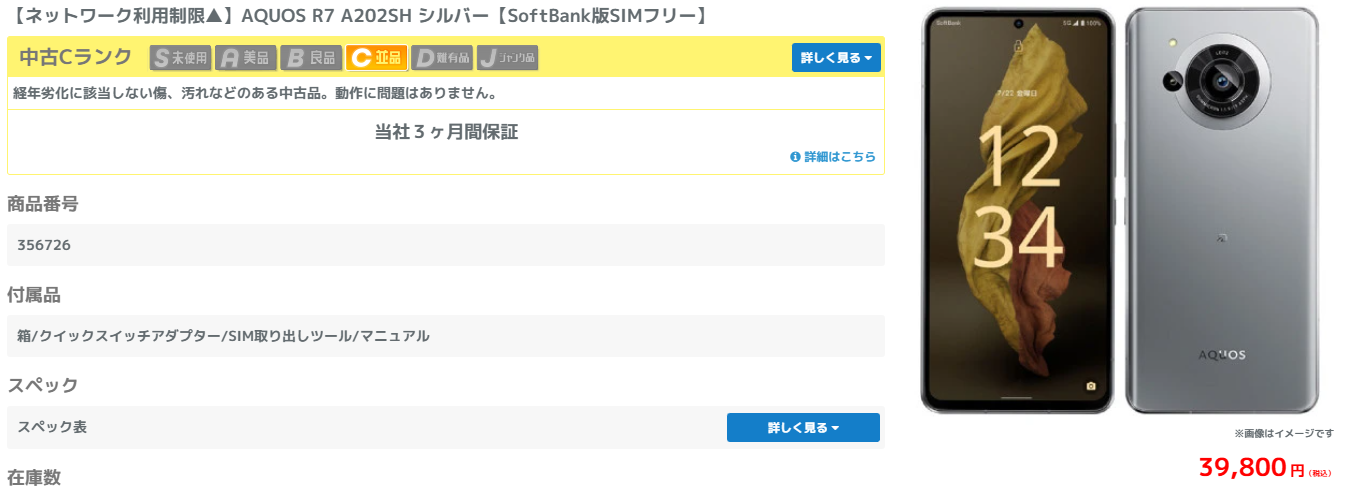Click the 付属品 accessories list row
The image size is (1351, 486).
(x=223, y=336)
